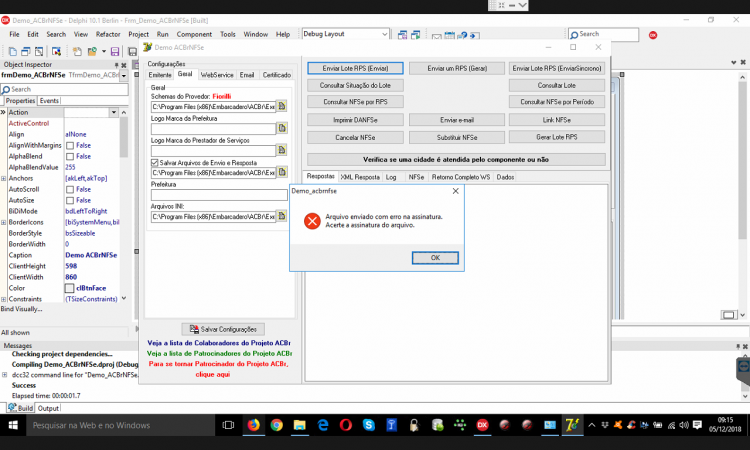The image size is (750, 450).
Task: Open frmDemo_ACBrNFSe component selector dropdown
Action: [x=124, y=76]
